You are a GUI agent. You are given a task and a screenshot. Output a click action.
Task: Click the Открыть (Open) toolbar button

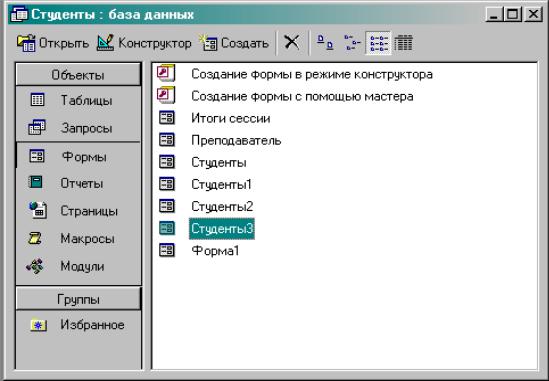tap(53, 43)
